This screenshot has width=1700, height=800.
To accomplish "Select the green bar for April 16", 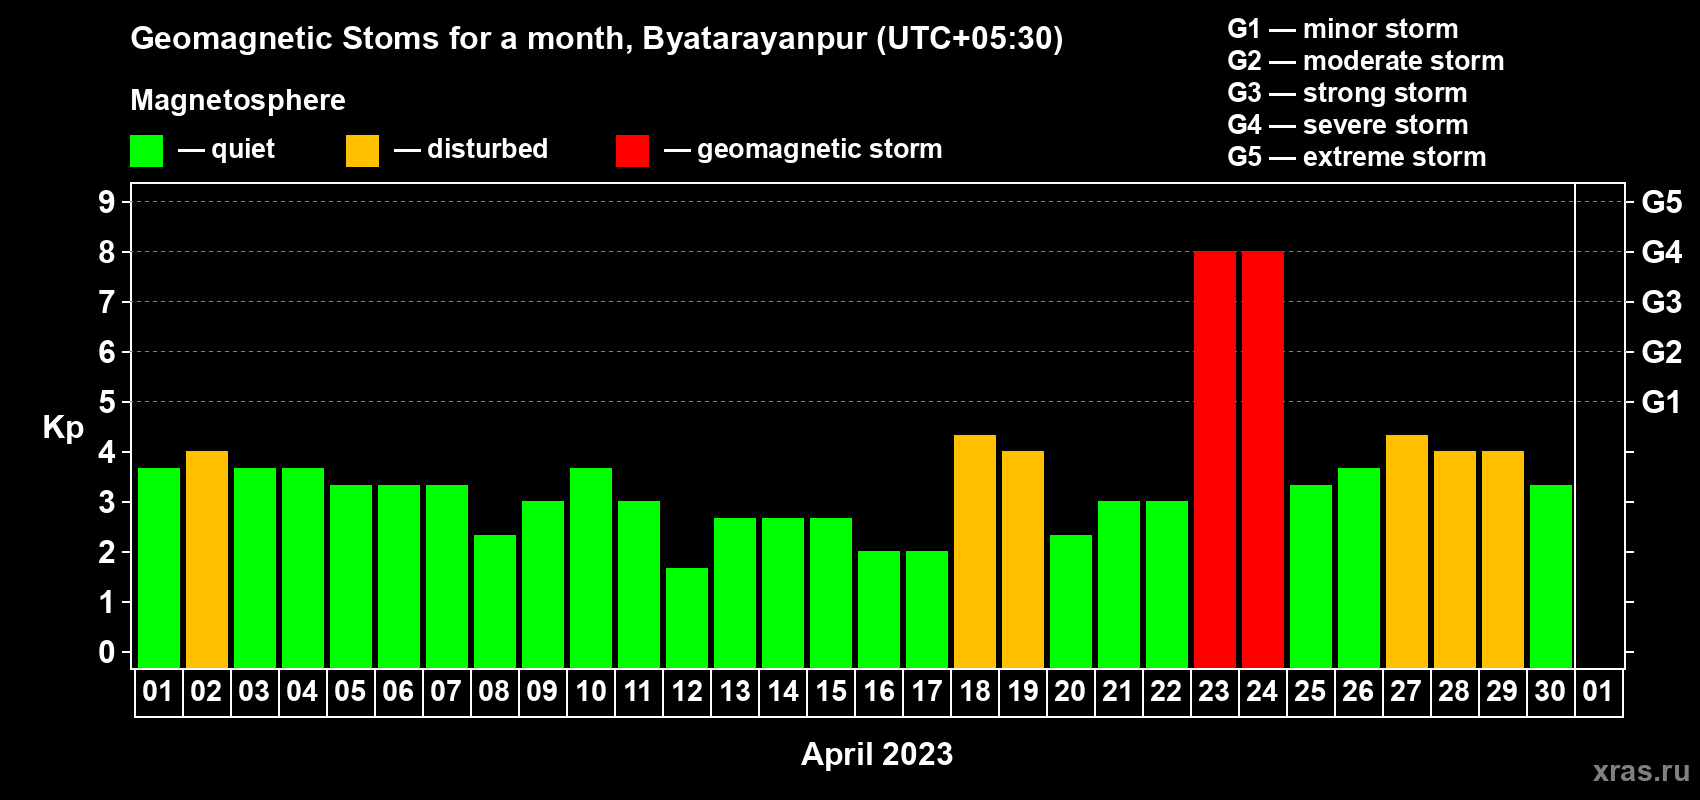I will (x=879, y=609).
